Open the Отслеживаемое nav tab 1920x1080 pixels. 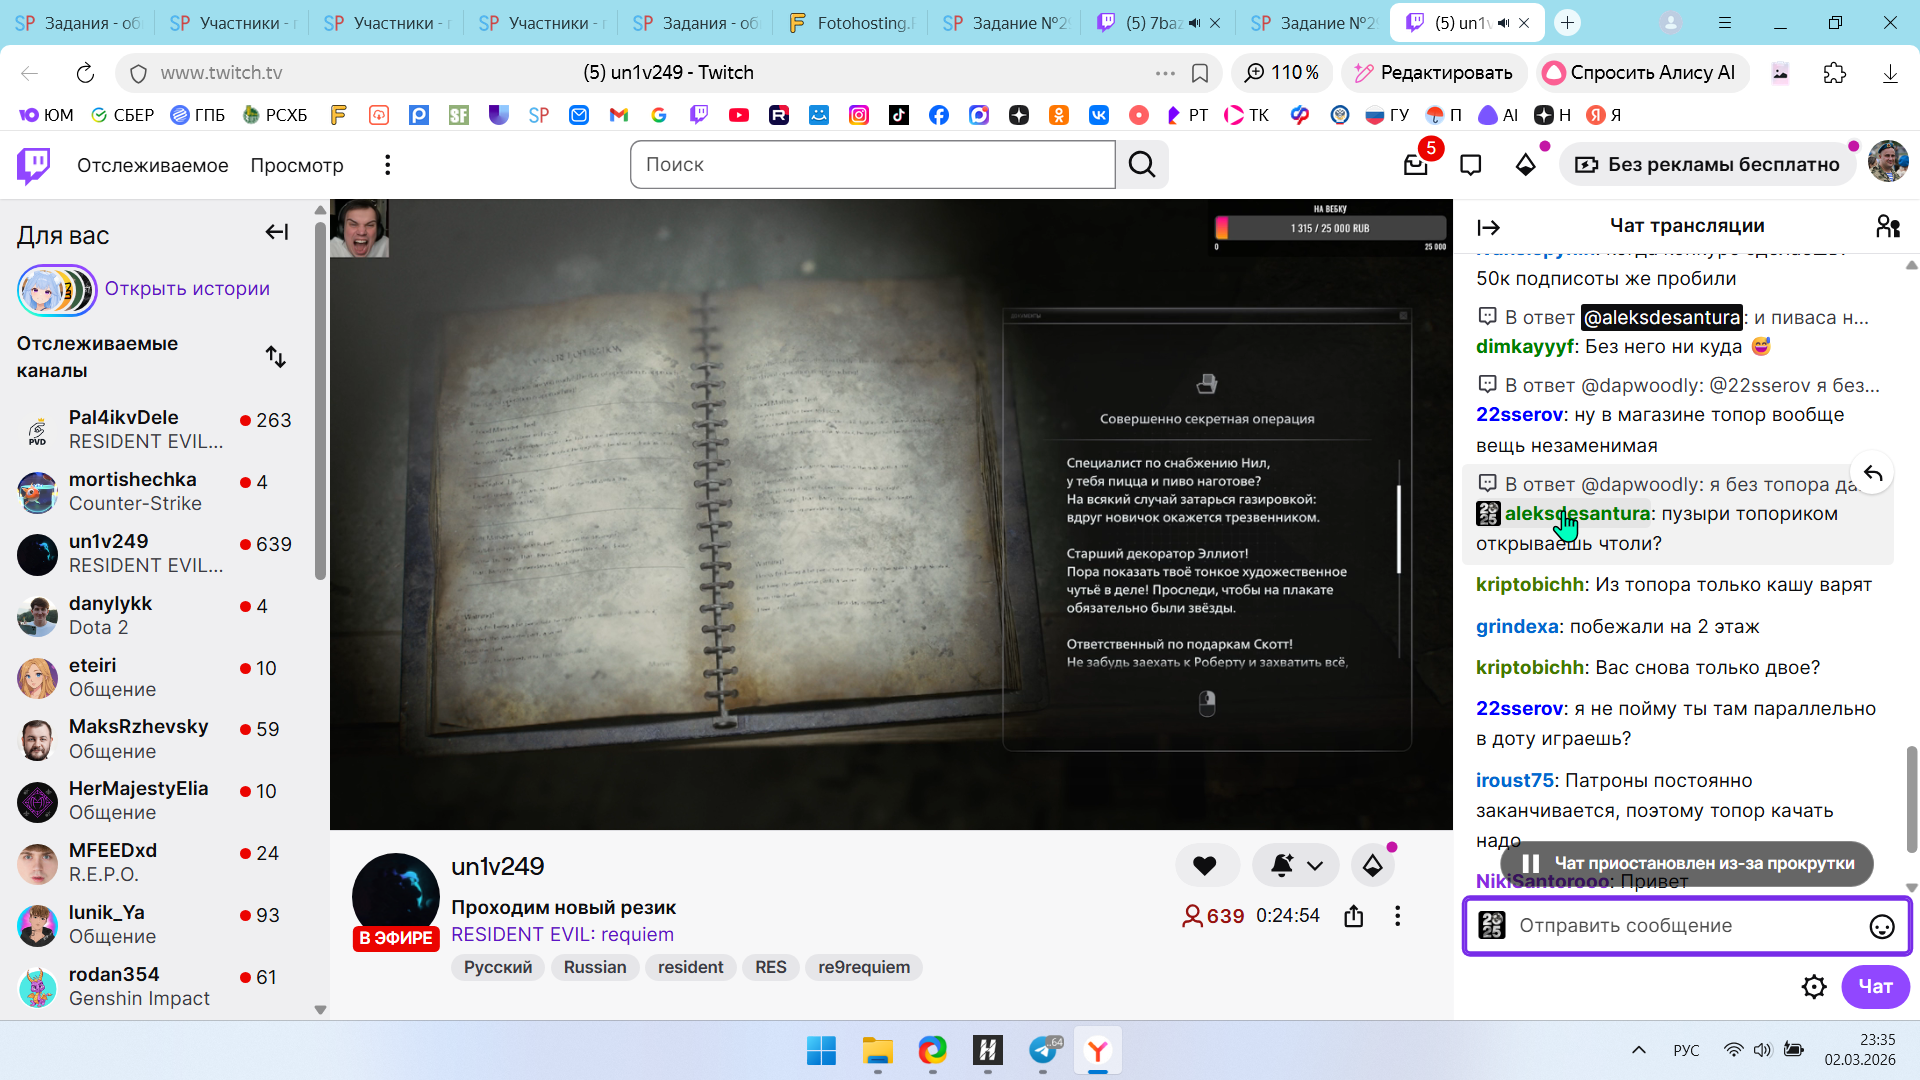click(152, 165)
